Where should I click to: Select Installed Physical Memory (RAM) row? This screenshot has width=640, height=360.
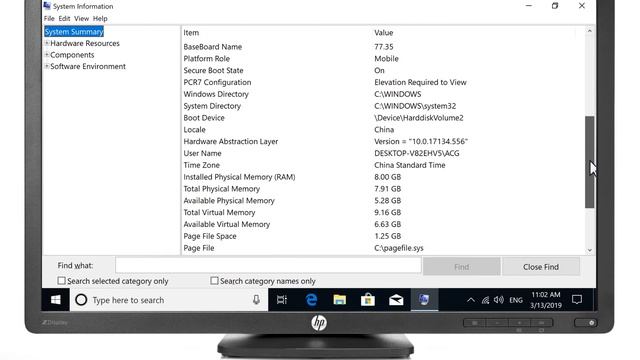pos(383,177)
